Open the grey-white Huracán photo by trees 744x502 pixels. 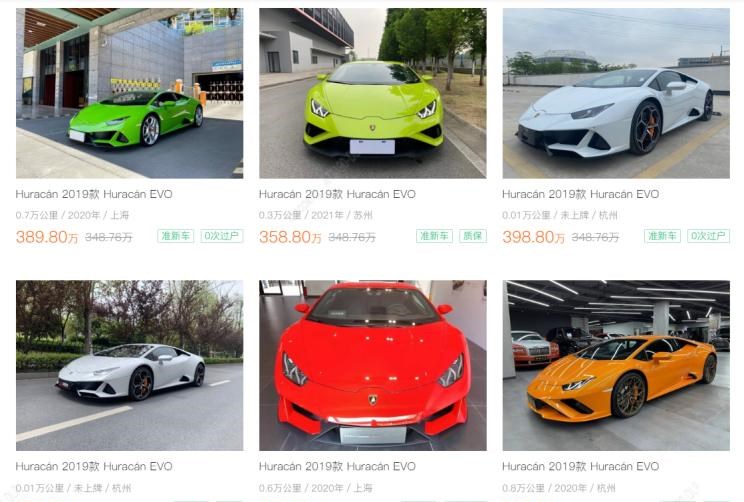[130, 365]
